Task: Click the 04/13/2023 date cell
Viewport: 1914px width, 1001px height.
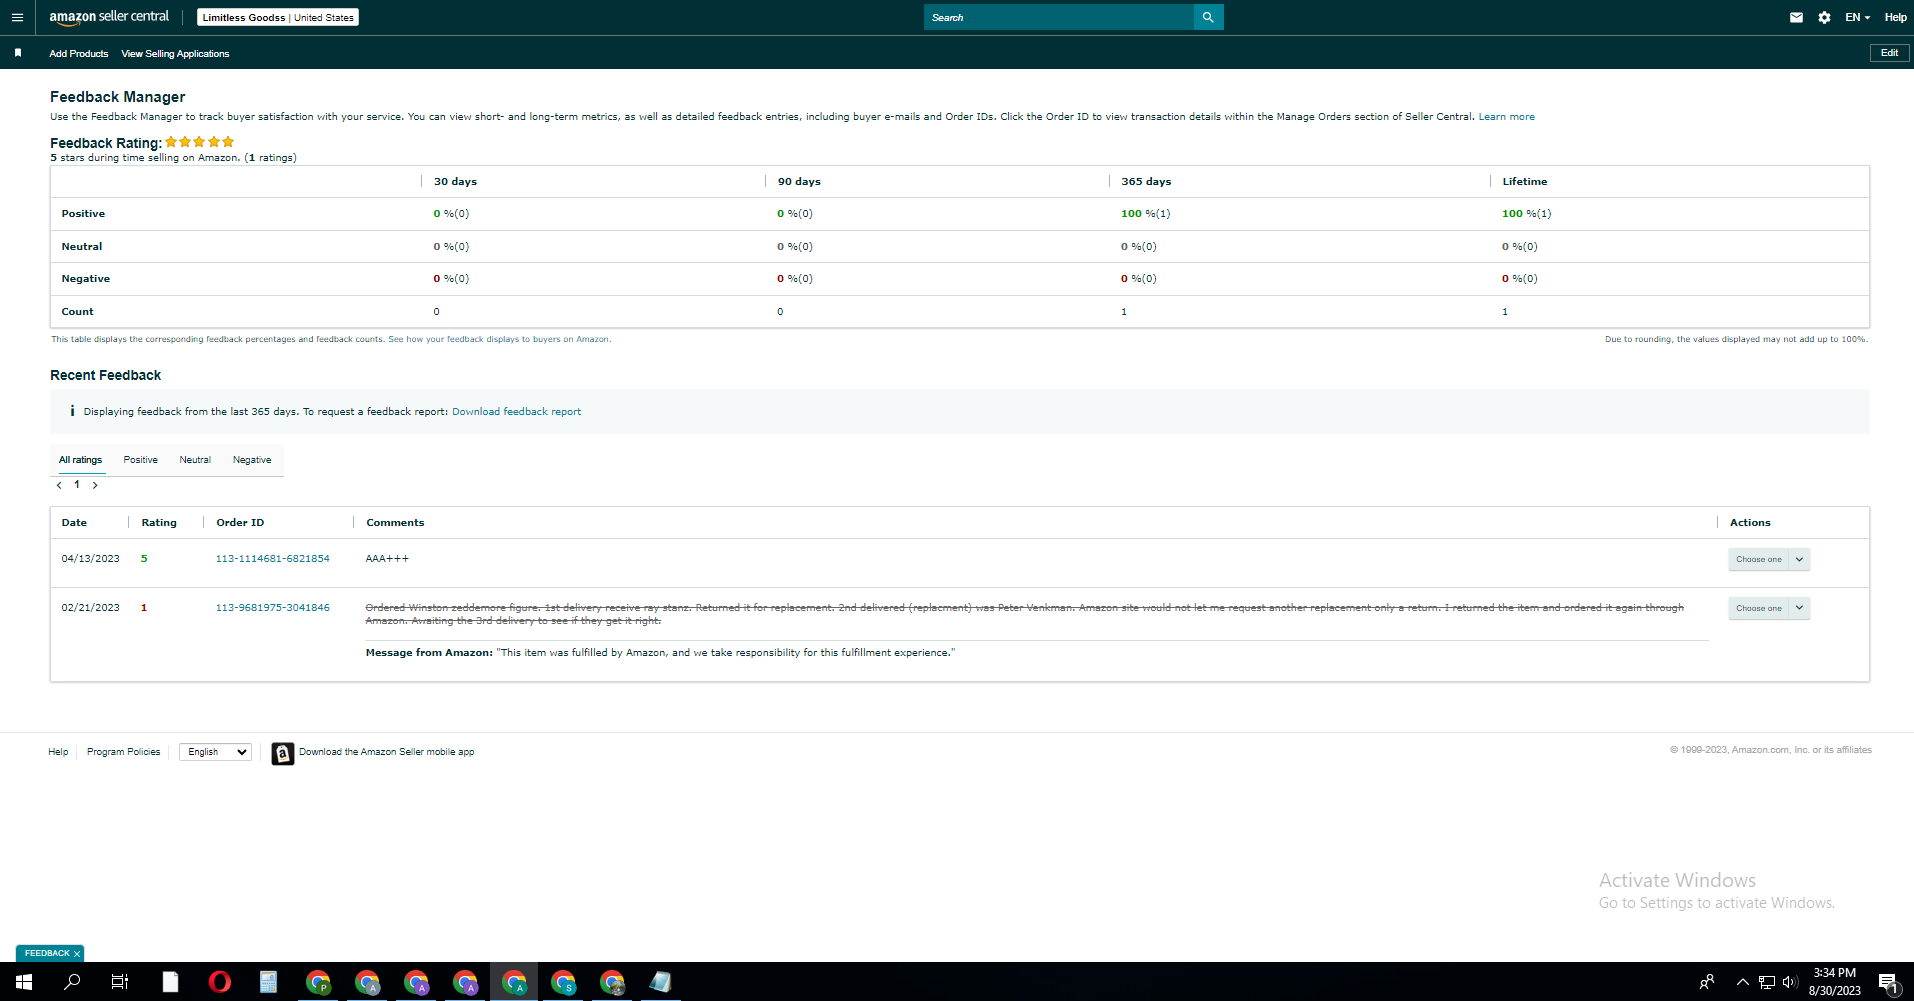Action: coord(90,559)
